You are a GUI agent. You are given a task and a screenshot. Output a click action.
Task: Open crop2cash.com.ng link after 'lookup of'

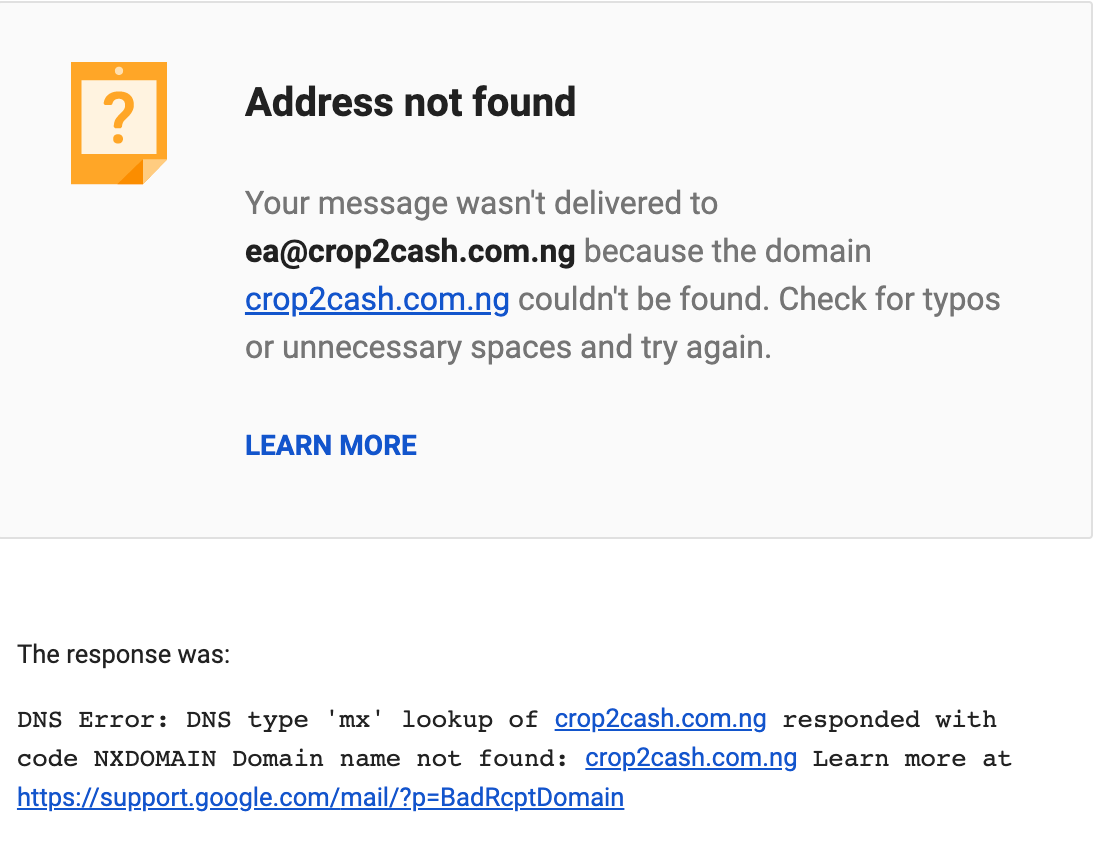click(661, 719)
